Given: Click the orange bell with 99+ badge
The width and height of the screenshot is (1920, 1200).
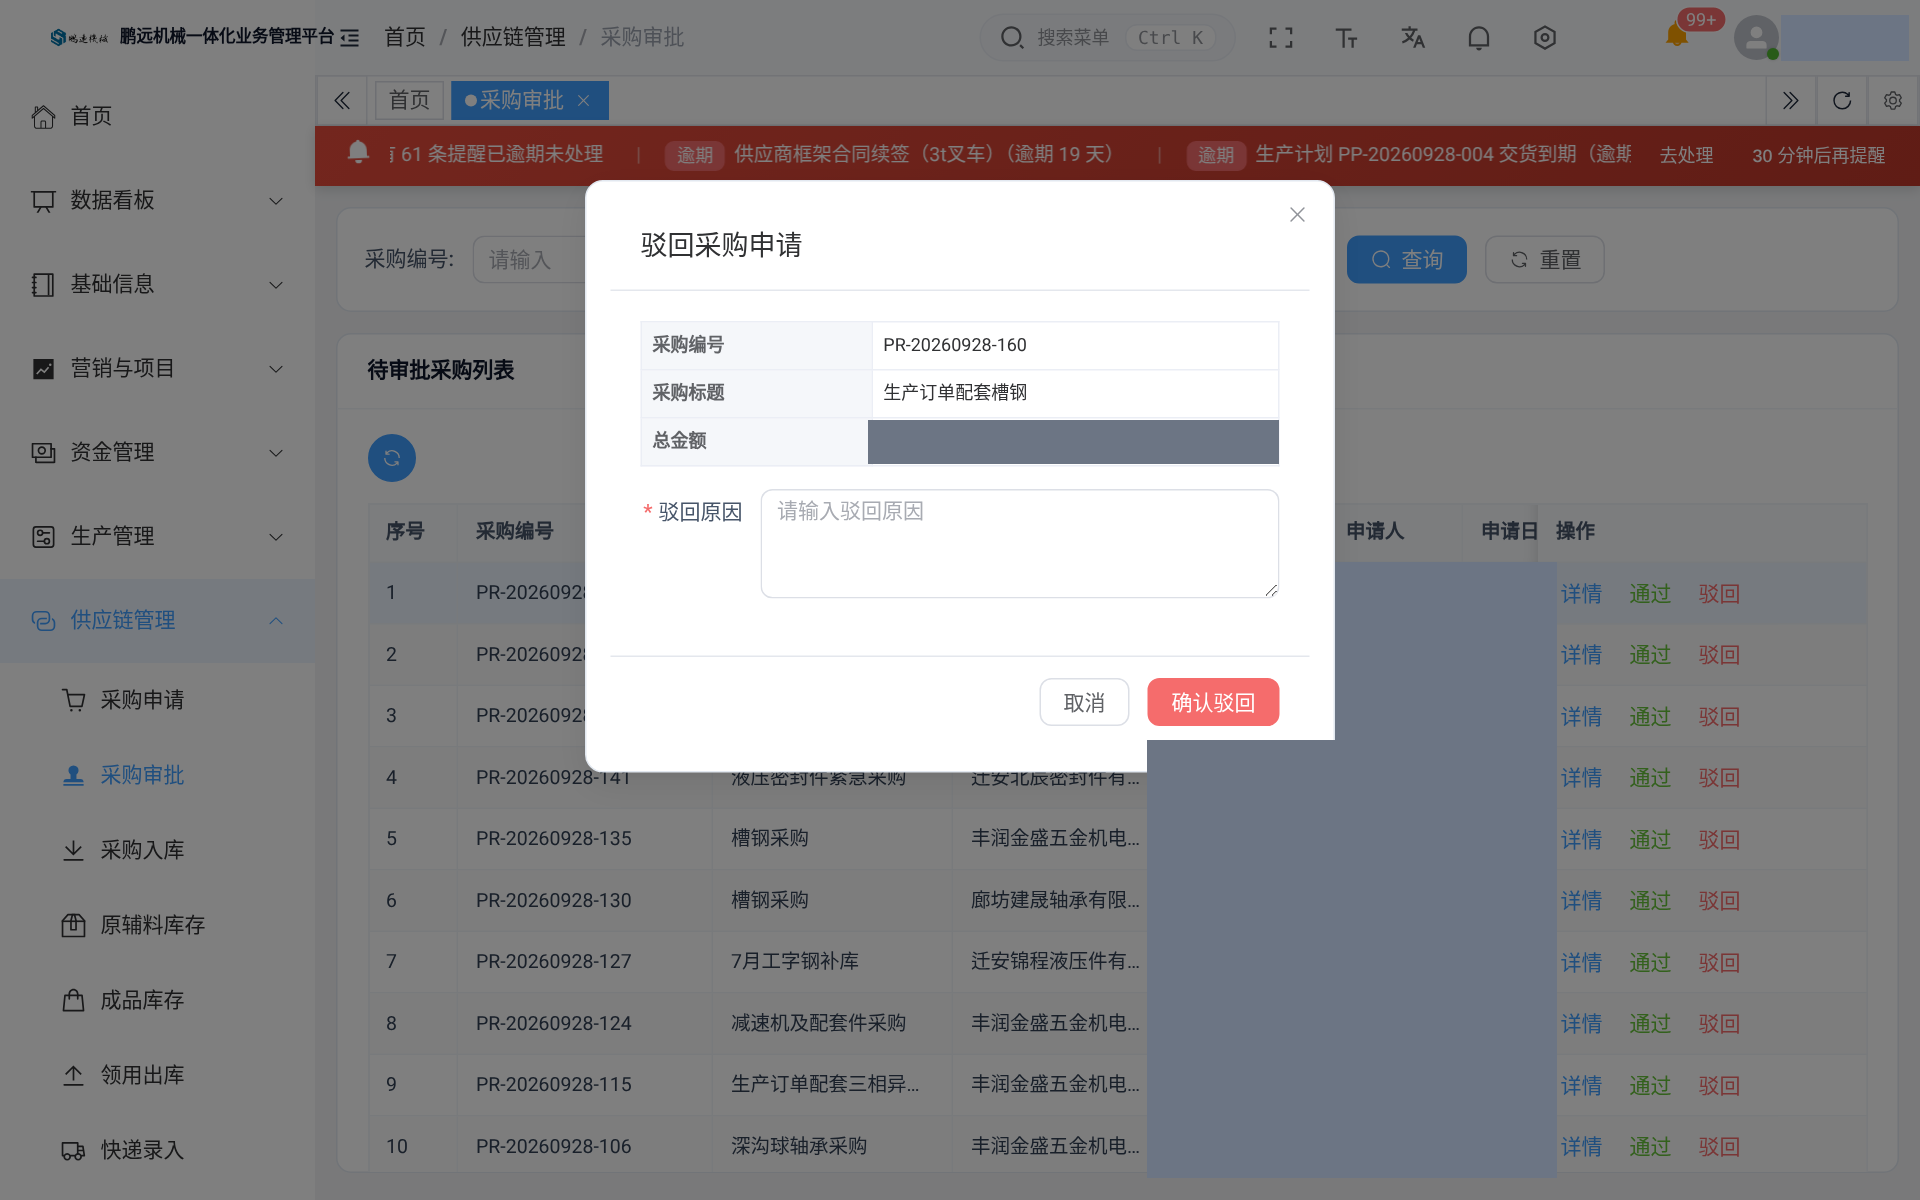Looking at the screenshot, I should pos(1677,36).
